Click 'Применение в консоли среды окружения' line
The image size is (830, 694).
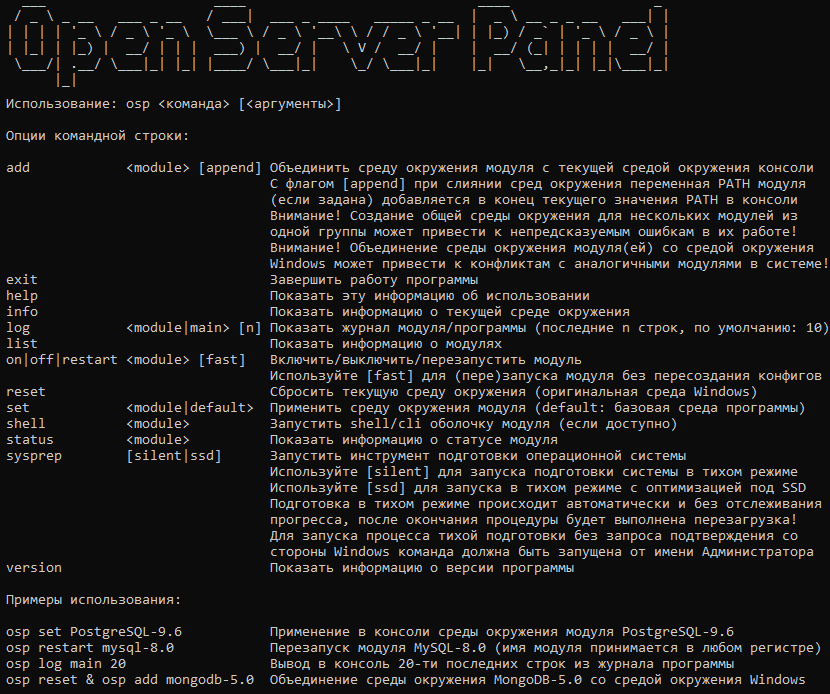tap(502, 632)
